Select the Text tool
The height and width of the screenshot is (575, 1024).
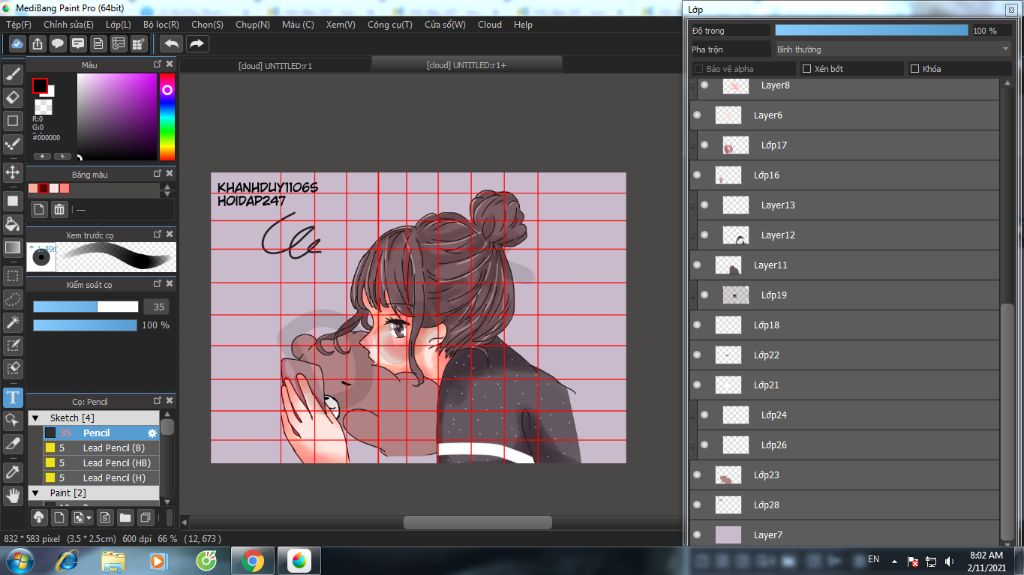click(12, 397)
